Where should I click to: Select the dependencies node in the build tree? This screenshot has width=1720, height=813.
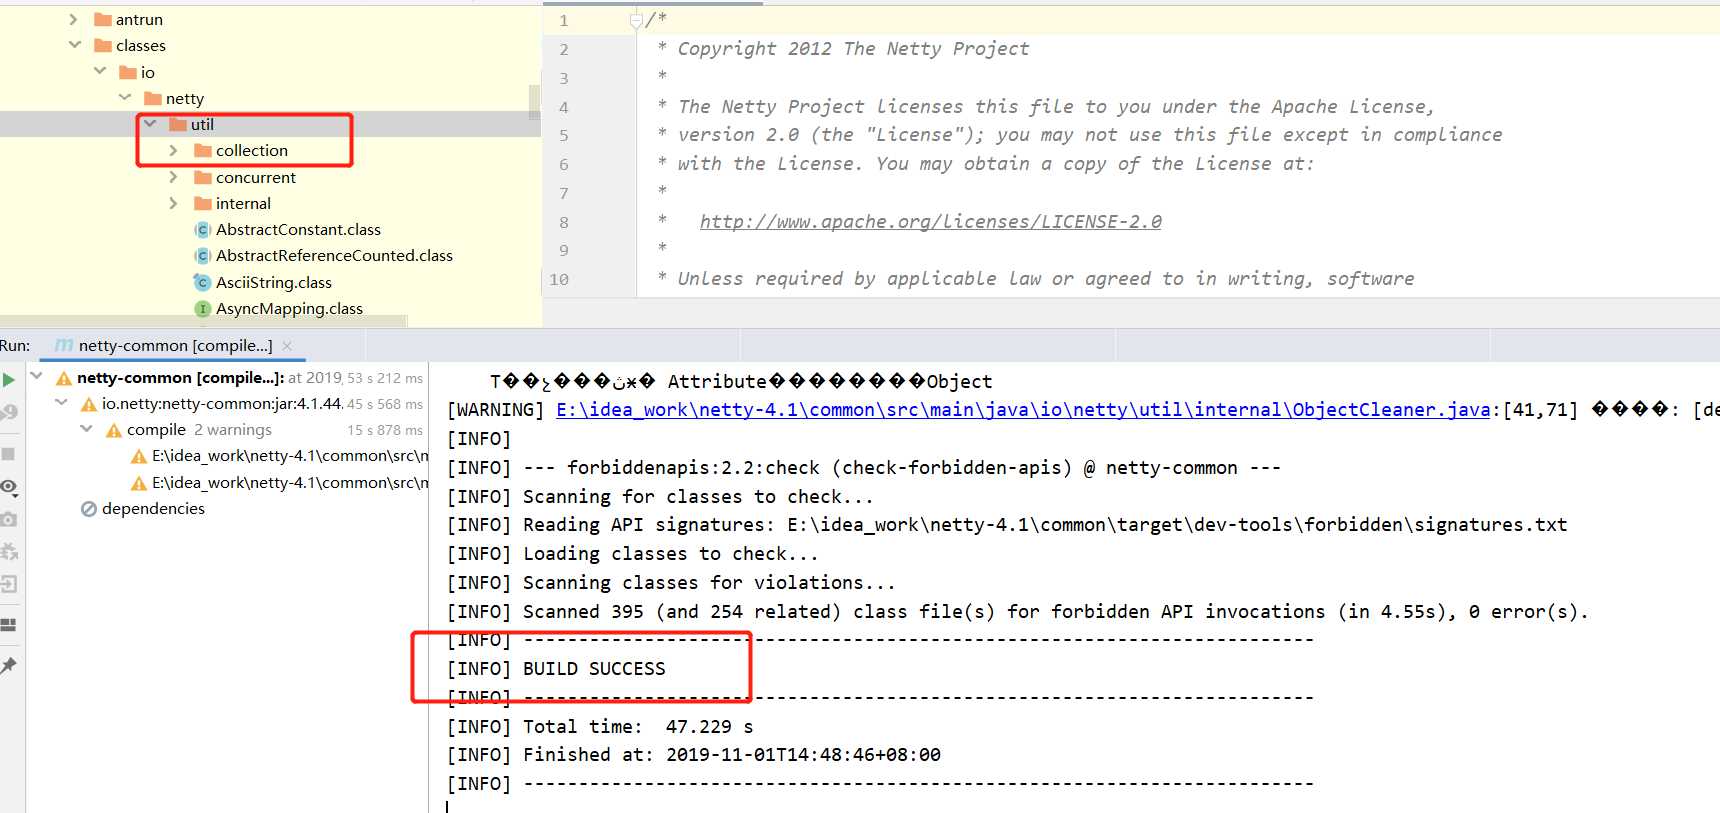(x=153, y=509)
